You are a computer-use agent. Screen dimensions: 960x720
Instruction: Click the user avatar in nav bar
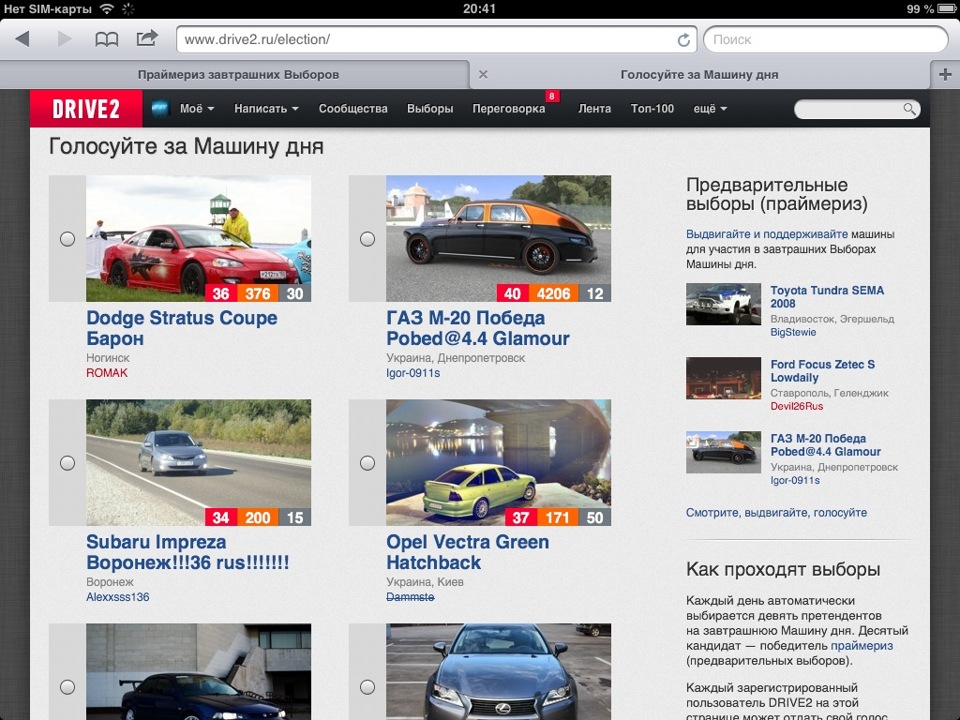click(x=160, y=108)
